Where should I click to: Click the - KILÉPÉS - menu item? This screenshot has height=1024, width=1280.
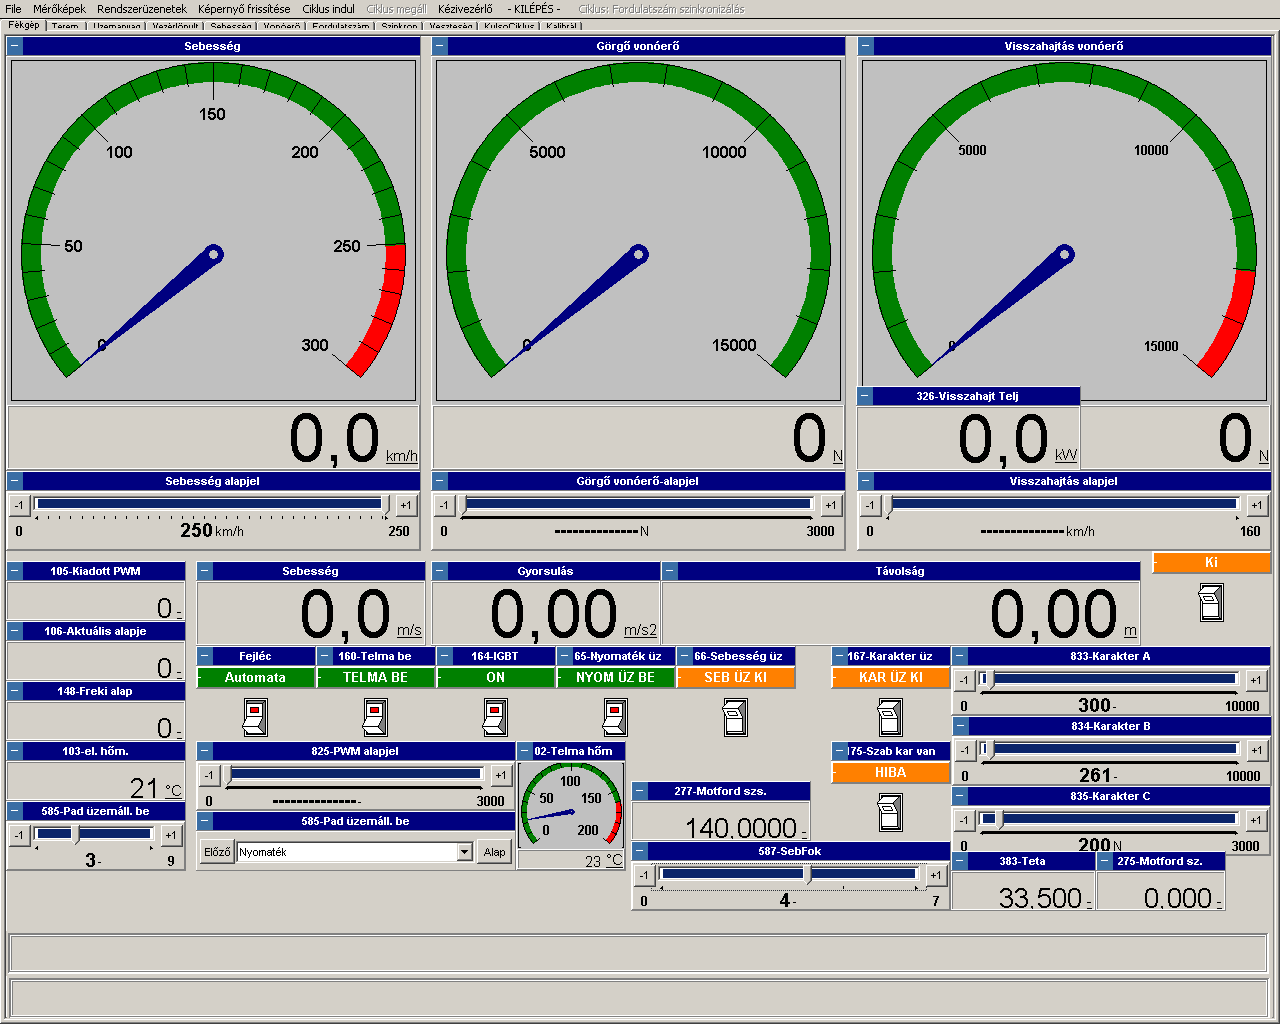point(536,9)
